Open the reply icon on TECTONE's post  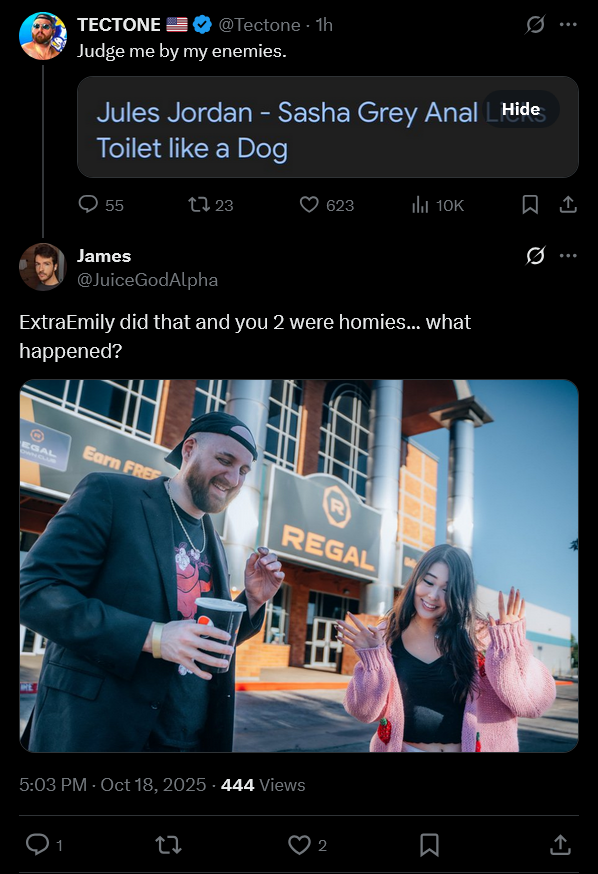(88, 205)
